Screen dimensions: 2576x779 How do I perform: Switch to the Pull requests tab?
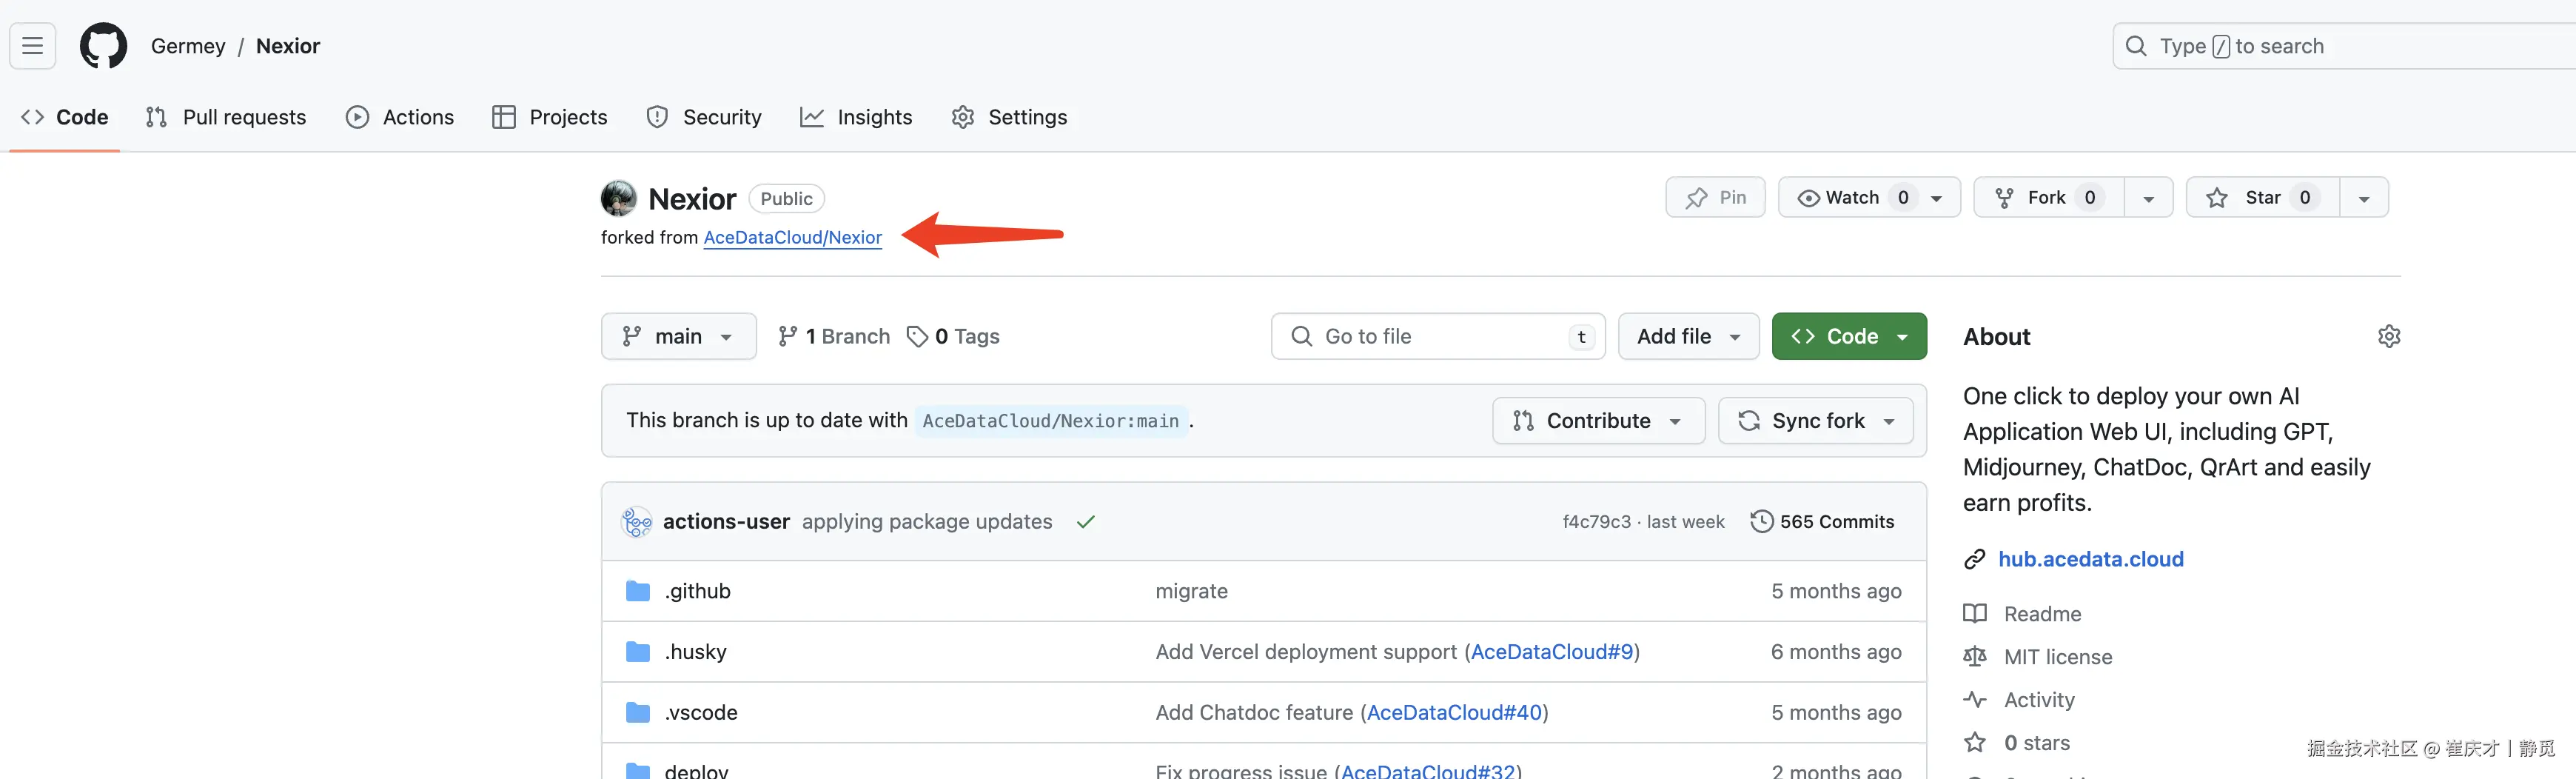226,117
